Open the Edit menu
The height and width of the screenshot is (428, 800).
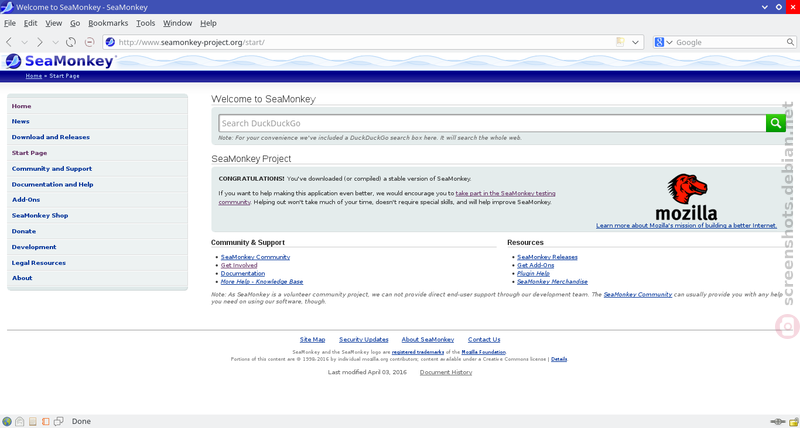coord(30,23)
